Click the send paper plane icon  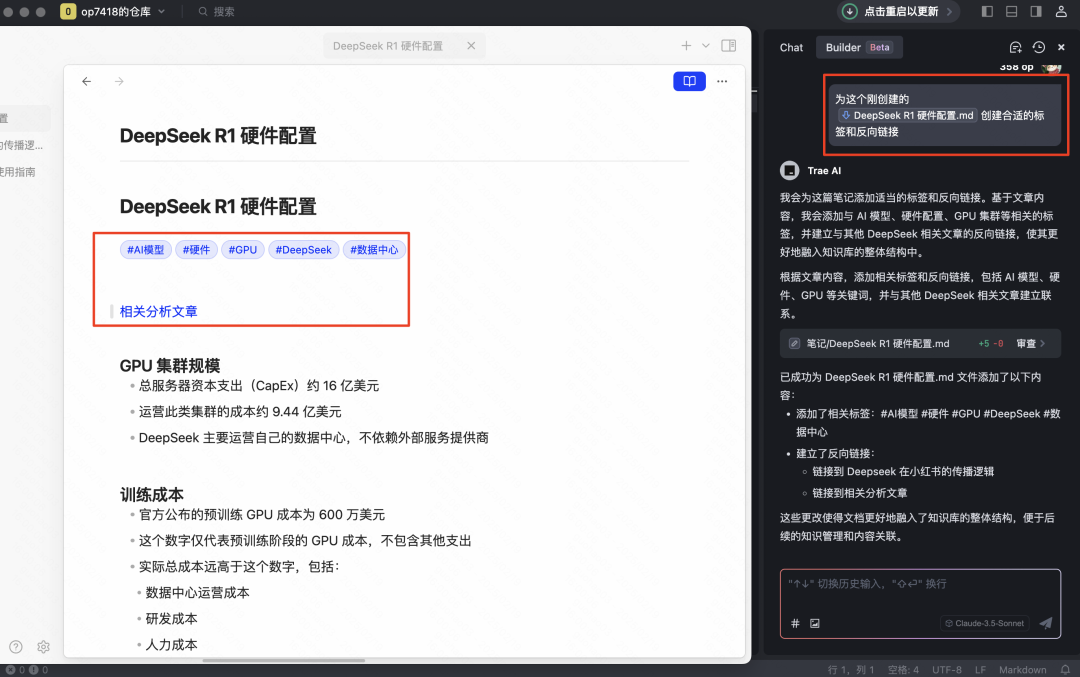pos(1045,622)
